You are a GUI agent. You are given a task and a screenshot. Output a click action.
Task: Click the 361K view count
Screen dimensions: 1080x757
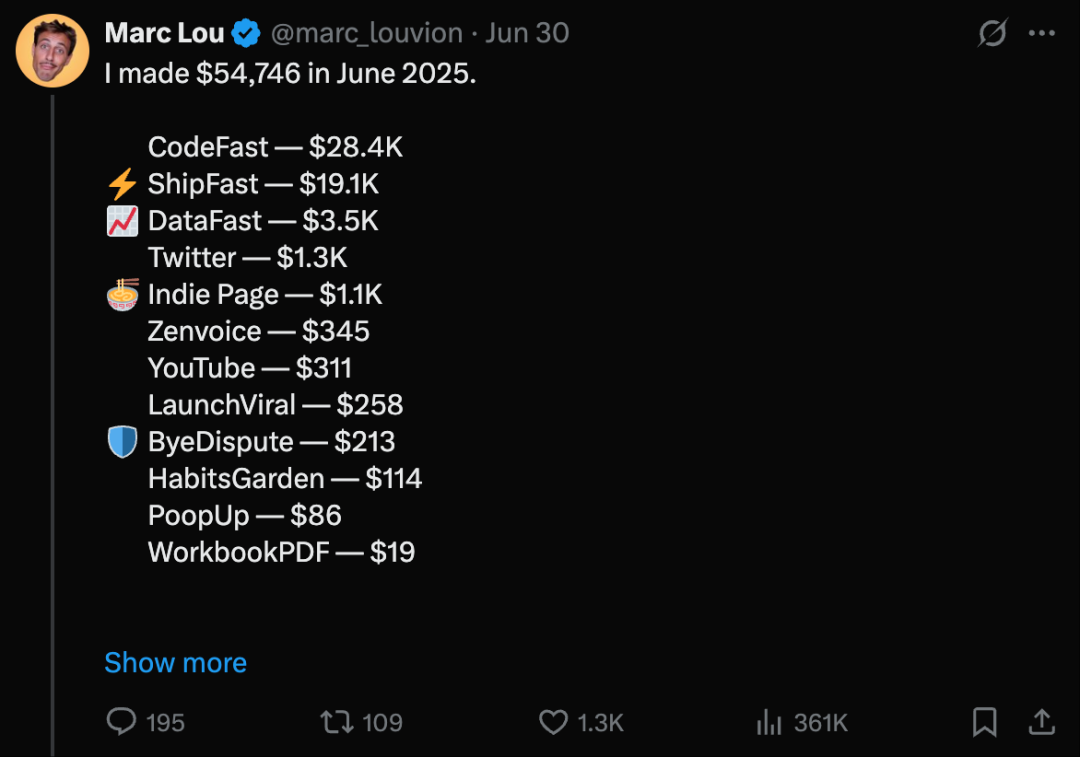[820, 723]
